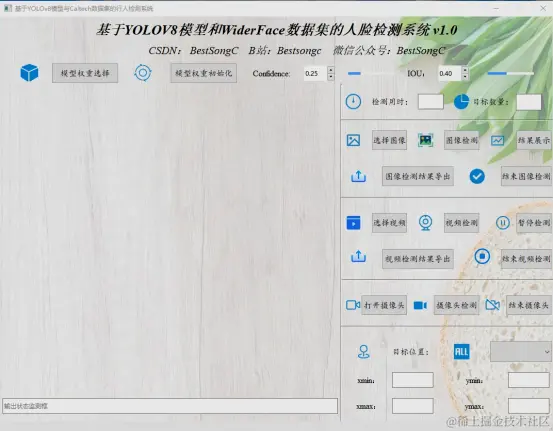The height and width of the screenshot is (432, 554).
Task: Click the ymin value field
Action: tap(529, 380)
